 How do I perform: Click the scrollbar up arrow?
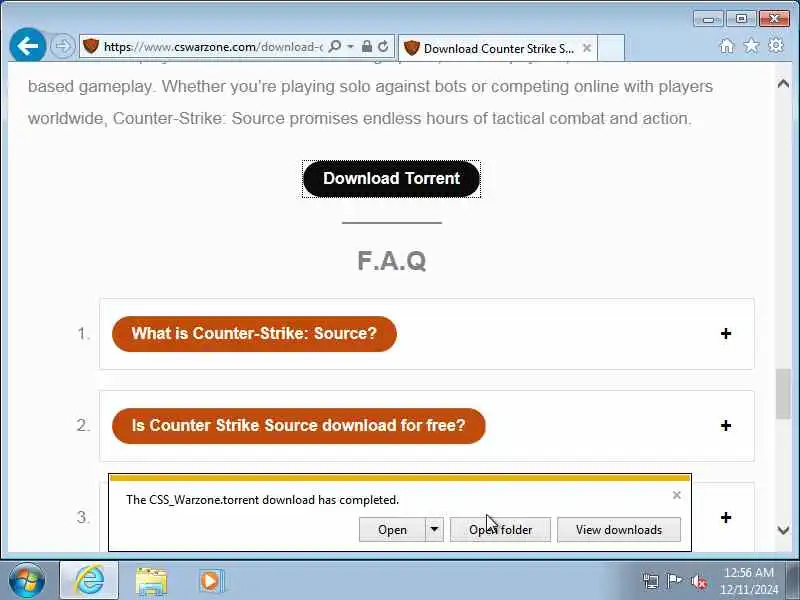(x=783, y=84)
